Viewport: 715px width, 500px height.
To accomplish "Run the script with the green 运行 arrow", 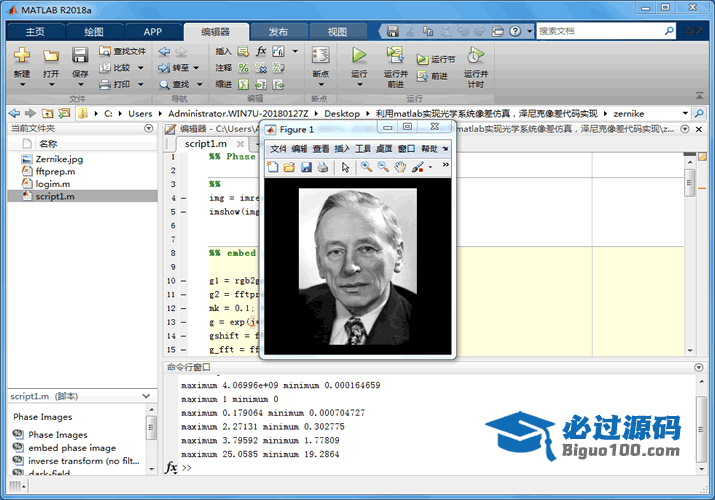I will point(359,55).
